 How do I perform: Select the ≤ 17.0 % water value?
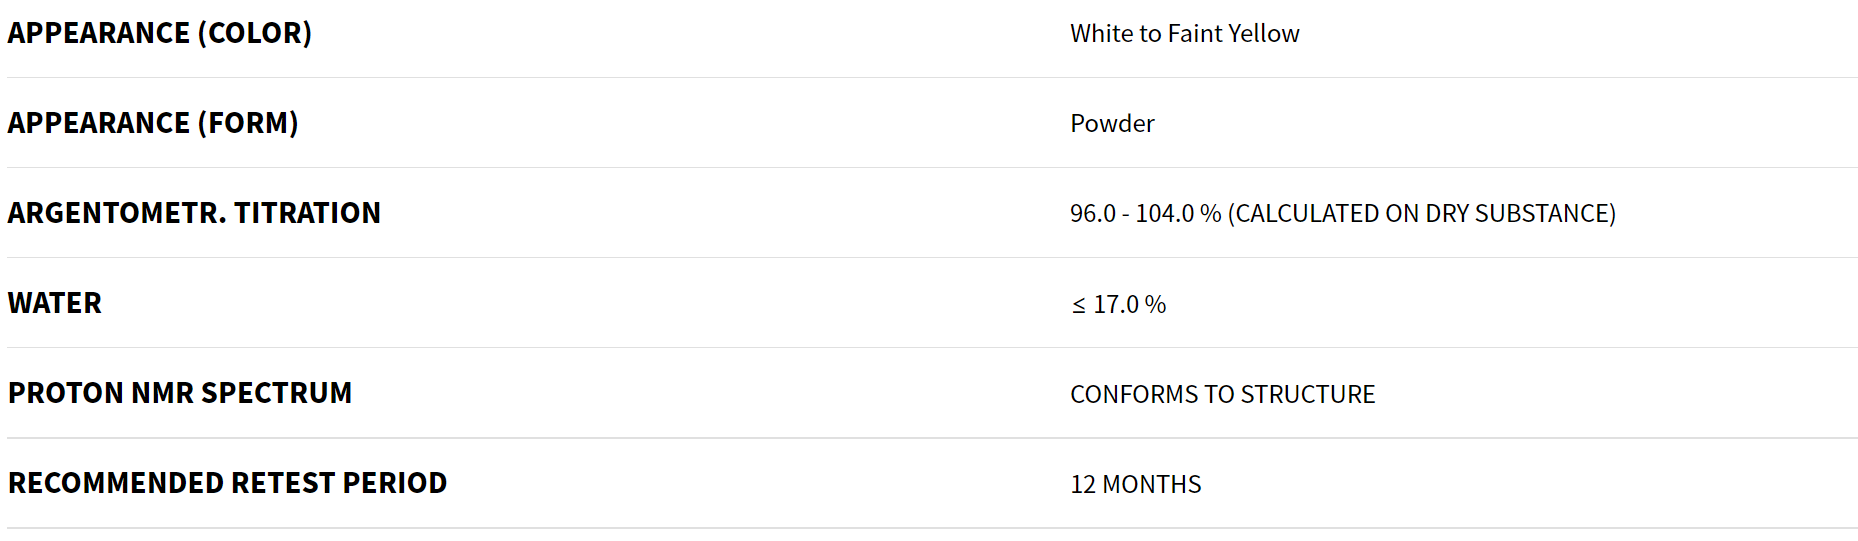1119,304
